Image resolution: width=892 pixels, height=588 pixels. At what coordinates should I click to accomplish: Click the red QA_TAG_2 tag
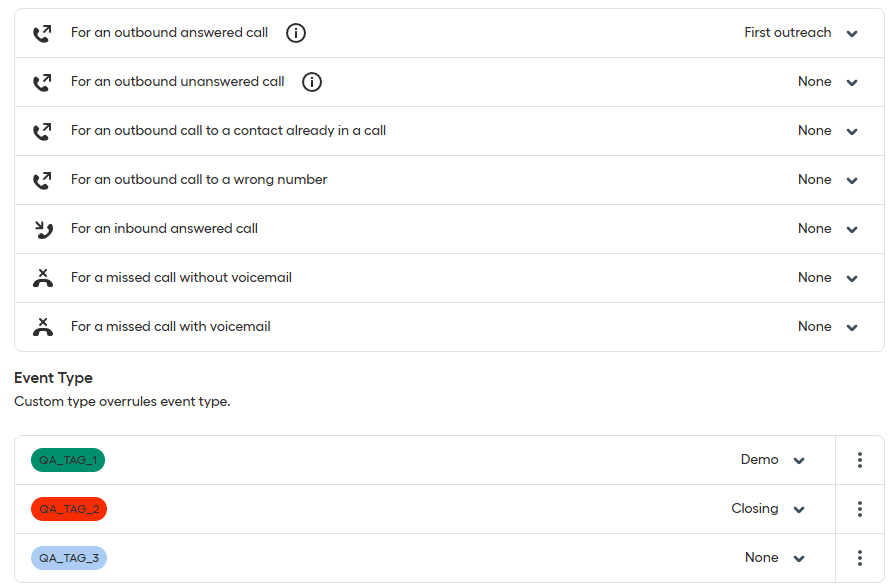point(69,509)
